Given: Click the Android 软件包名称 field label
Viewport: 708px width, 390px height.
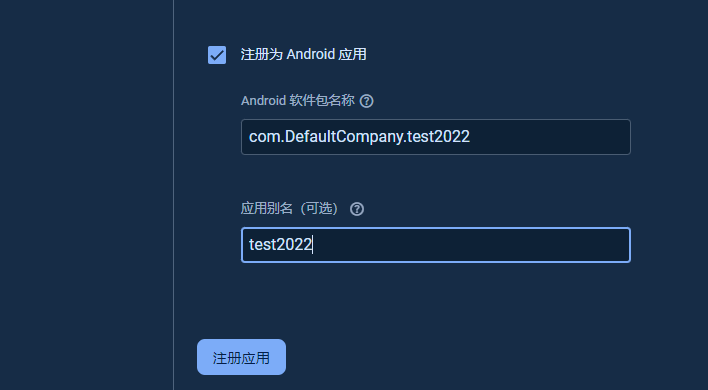Looking at the screenshot, I should [298, 101].
